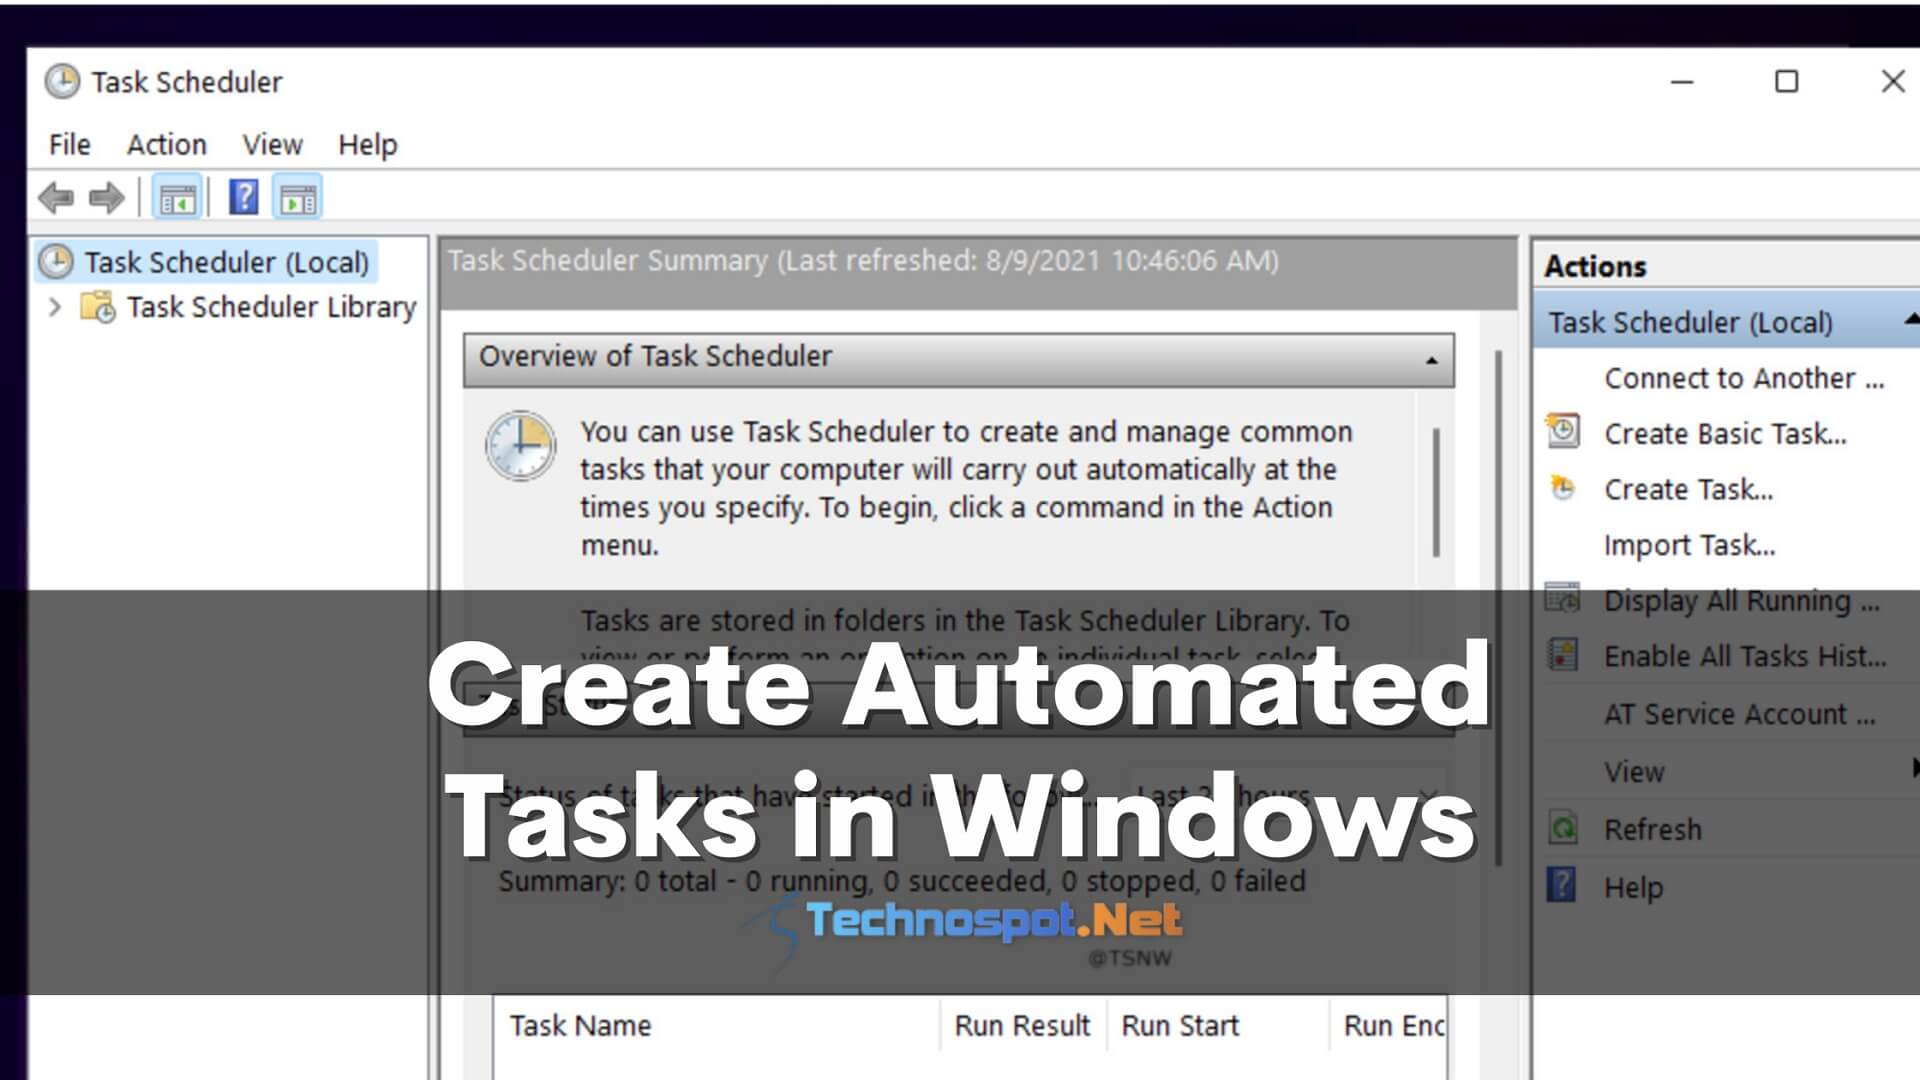Click AT Service Account Configuration action
This screenshot has width=1920, height=1080.
(x=1740, y=714)
